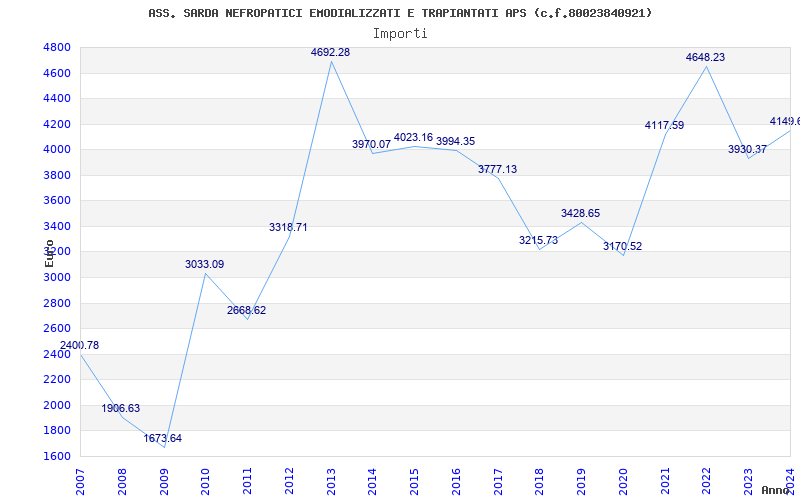Click the x-axis year 2018
The height and width of the screenshot is (500, 800).
tap(540, 482)
